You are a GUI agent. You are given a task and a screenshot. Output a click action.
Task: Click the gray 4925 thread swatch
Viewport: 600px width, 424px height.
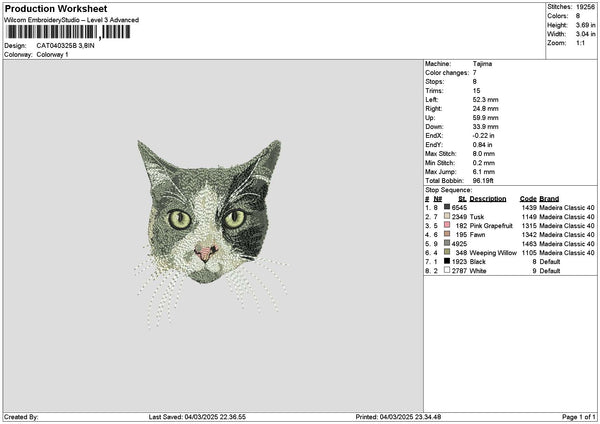(x=447, y=243)
